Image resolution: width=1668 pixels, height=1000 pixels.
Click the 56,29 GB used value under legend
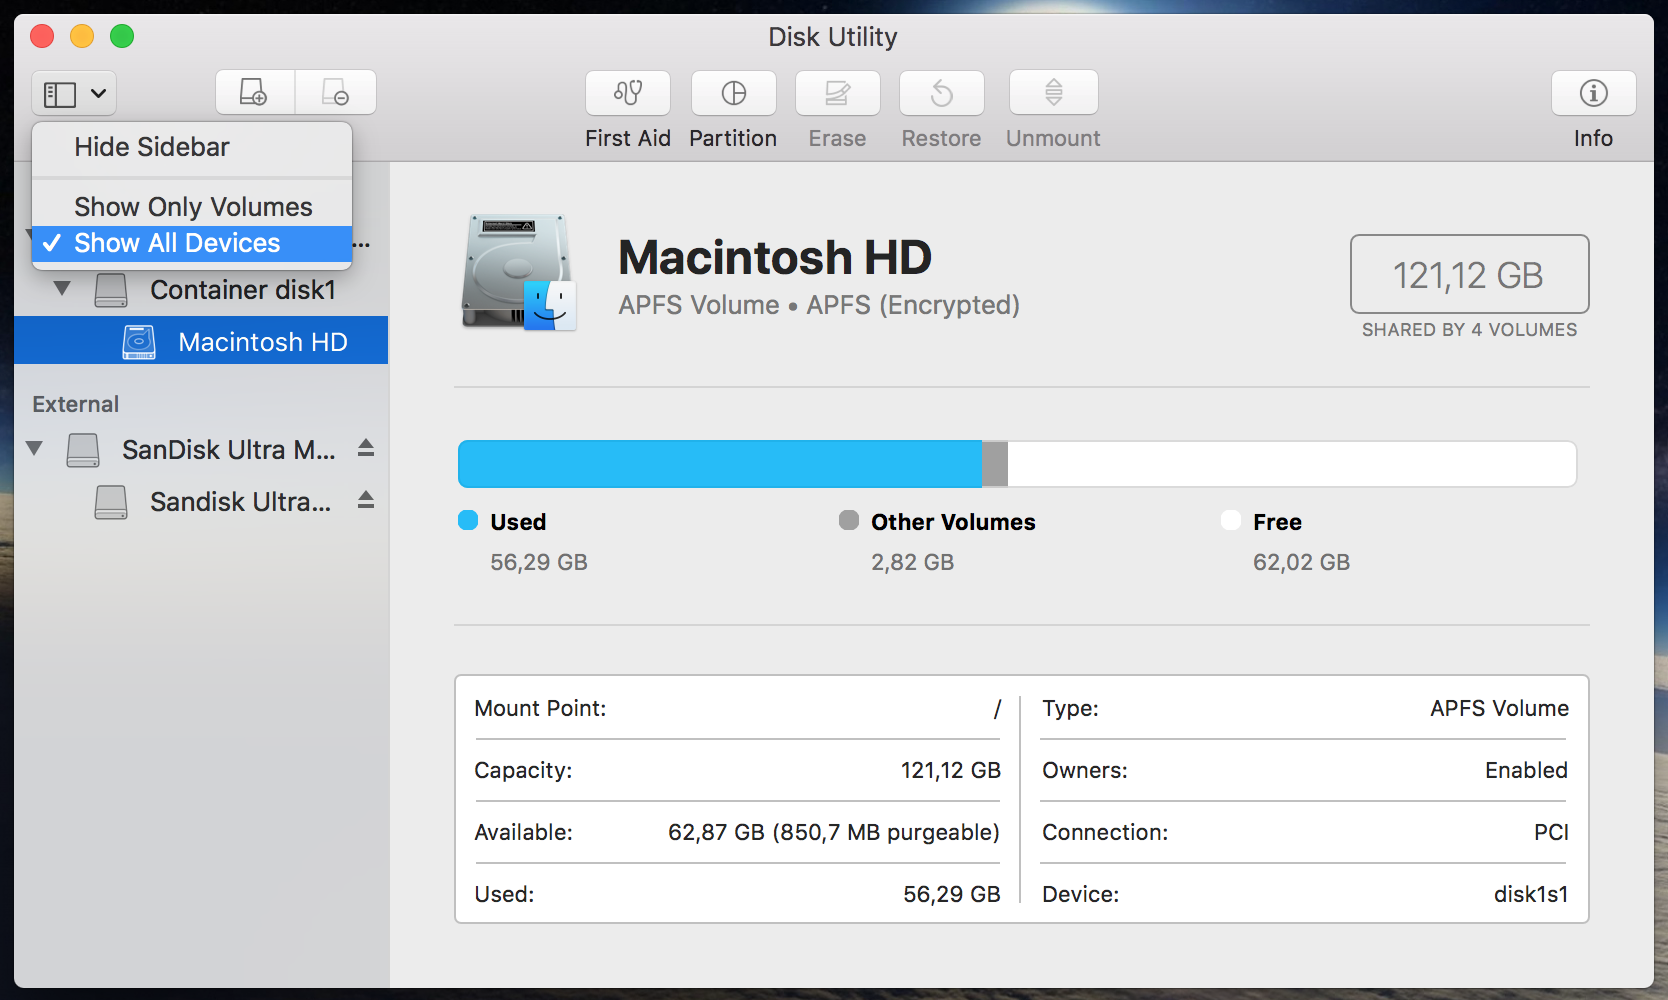point(539,562)
